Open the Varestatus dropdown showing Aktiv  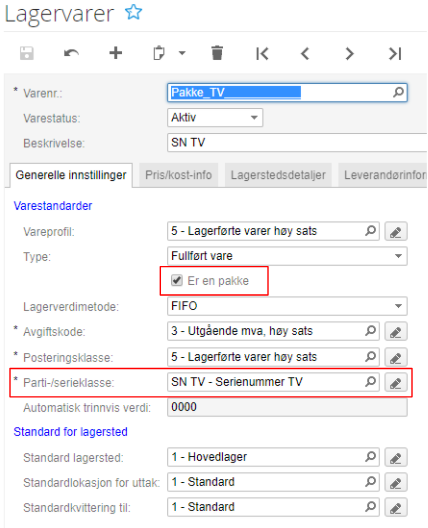215,118
